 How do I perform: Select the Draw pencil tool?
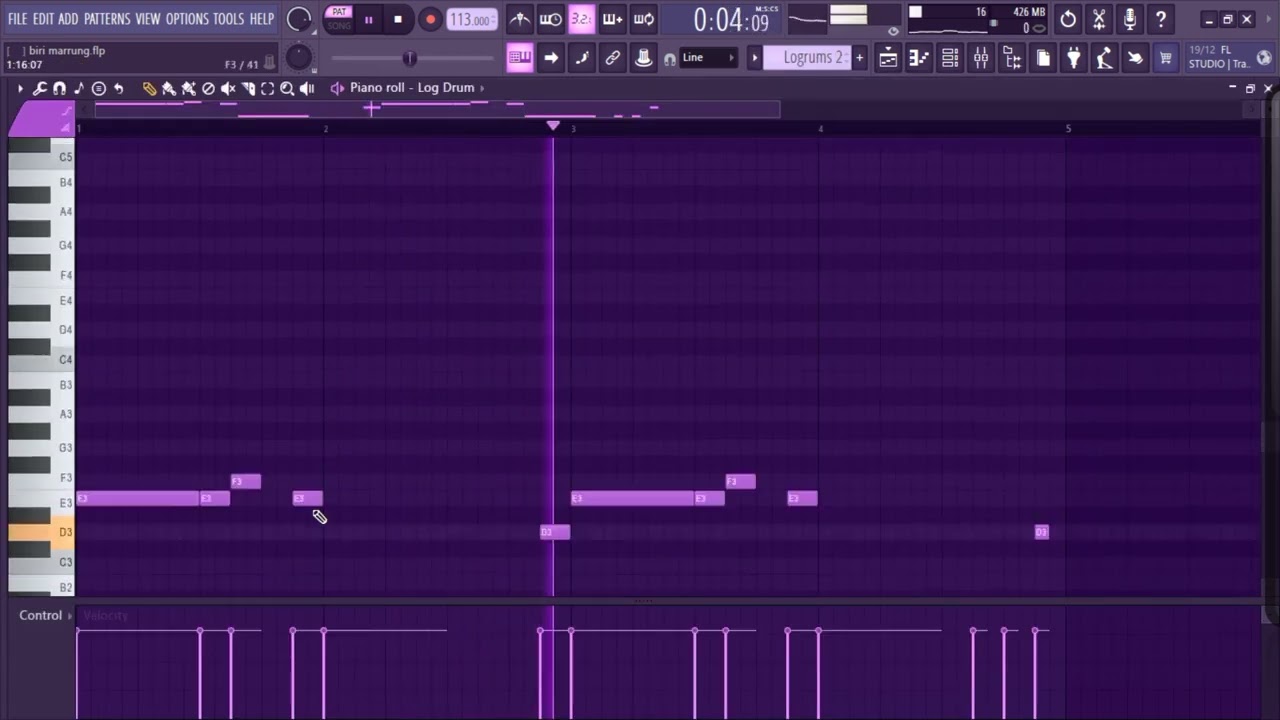click(x=149, y=89)
